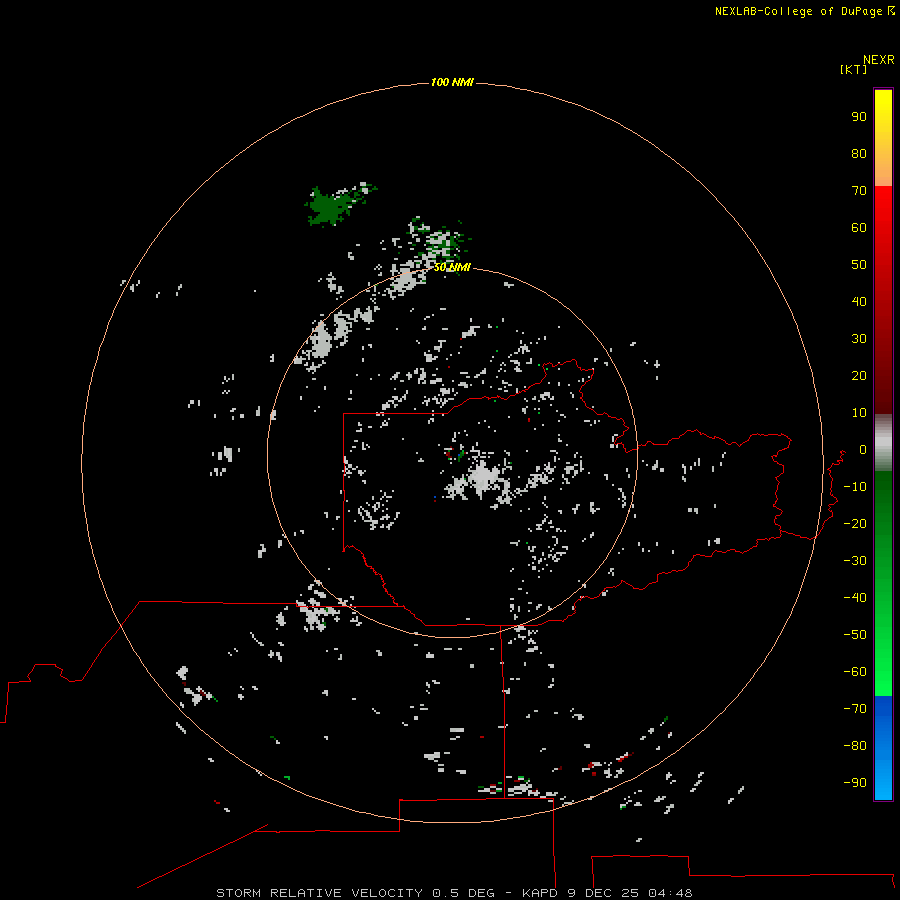Click the -80 value on the velocity scale

coord(855,746)
